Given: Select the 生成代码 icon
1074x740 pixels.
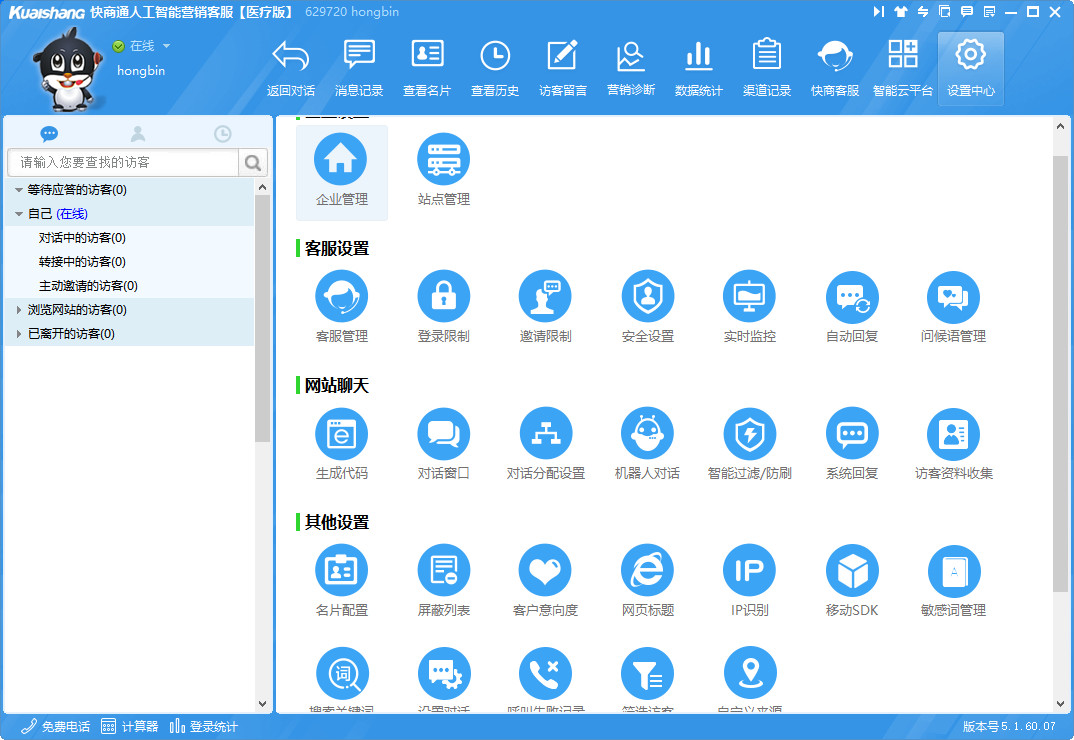Looking at the screenshot, I should coord(341,434).
